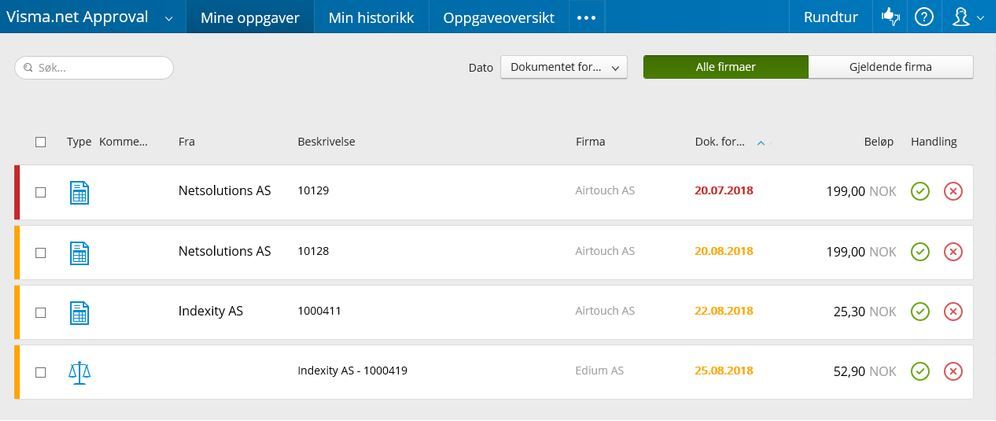Click the Handling column header
Image resolution: width=996 pixels, height=421 pixels.
[x=934, y=142]
